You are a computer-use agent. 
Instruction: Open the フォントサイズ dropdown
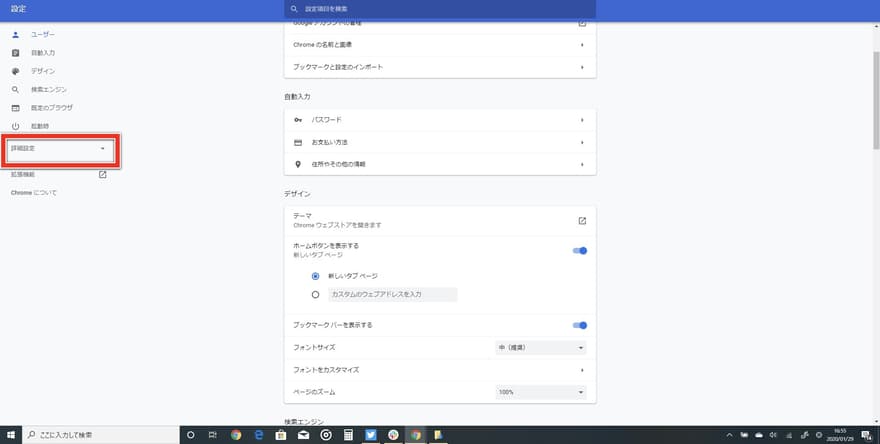(540, 348)
